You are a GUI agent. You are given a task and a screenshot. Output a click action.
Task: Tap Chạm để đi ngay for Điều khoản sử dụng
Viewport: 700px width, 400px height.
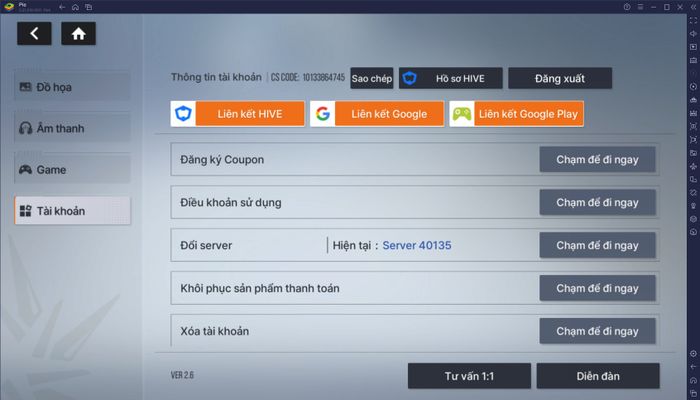(597, 203)
